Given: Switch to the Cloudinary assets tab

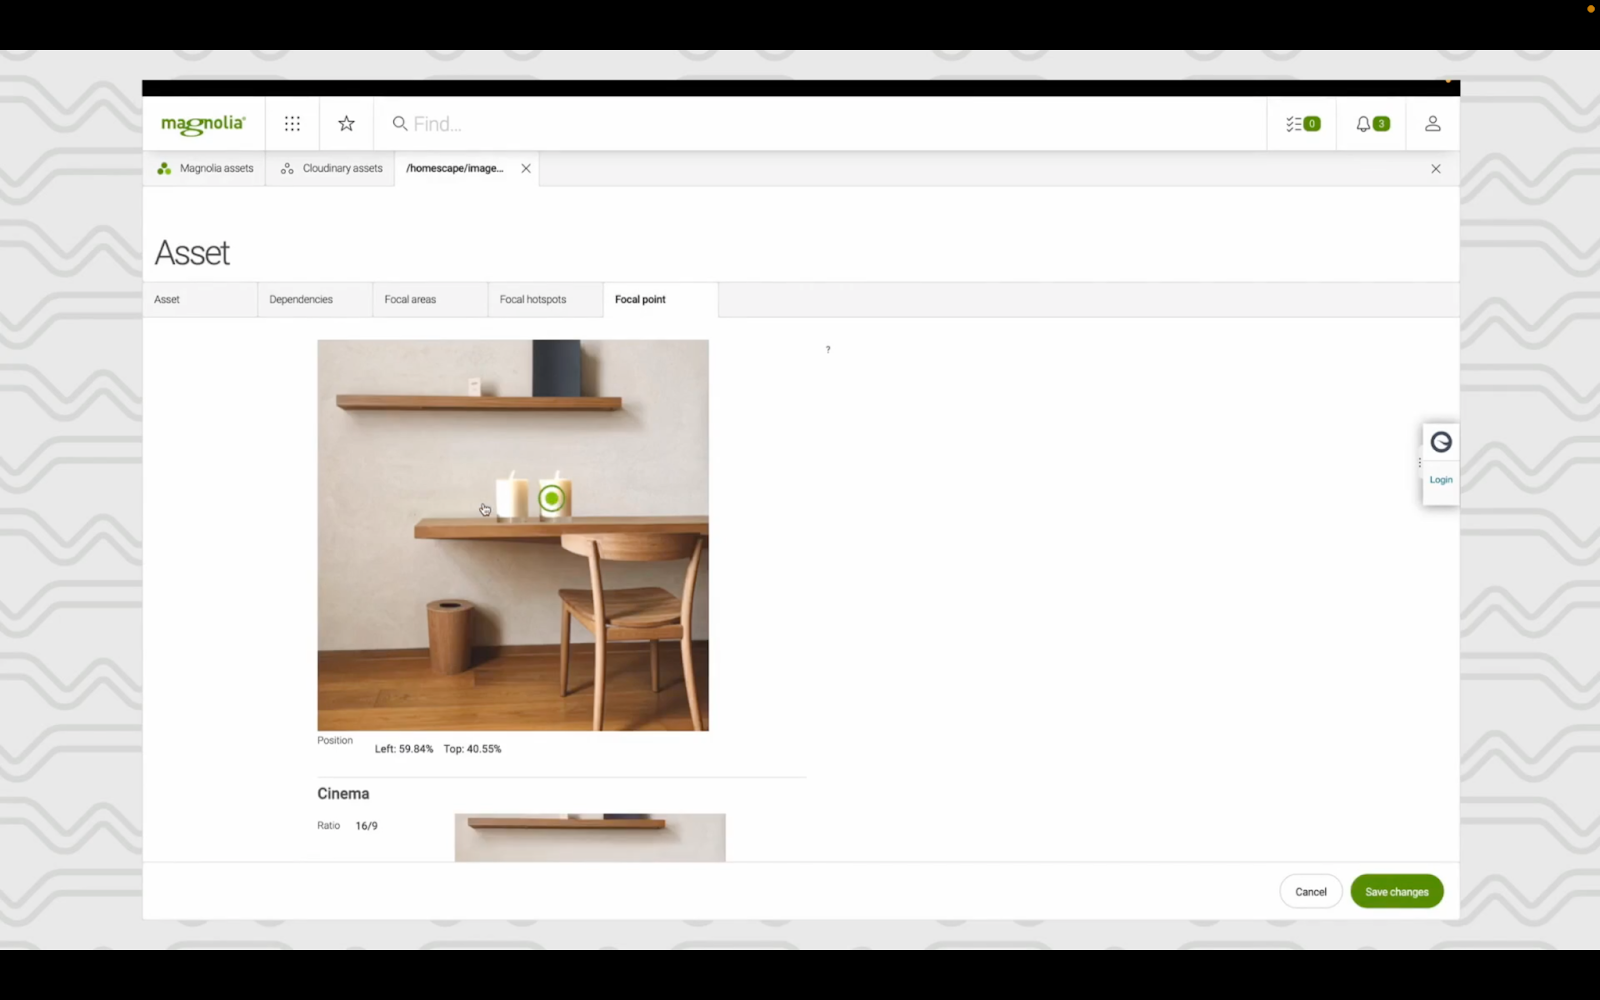Looking at the screenshot, I should (x=331, y=169).
